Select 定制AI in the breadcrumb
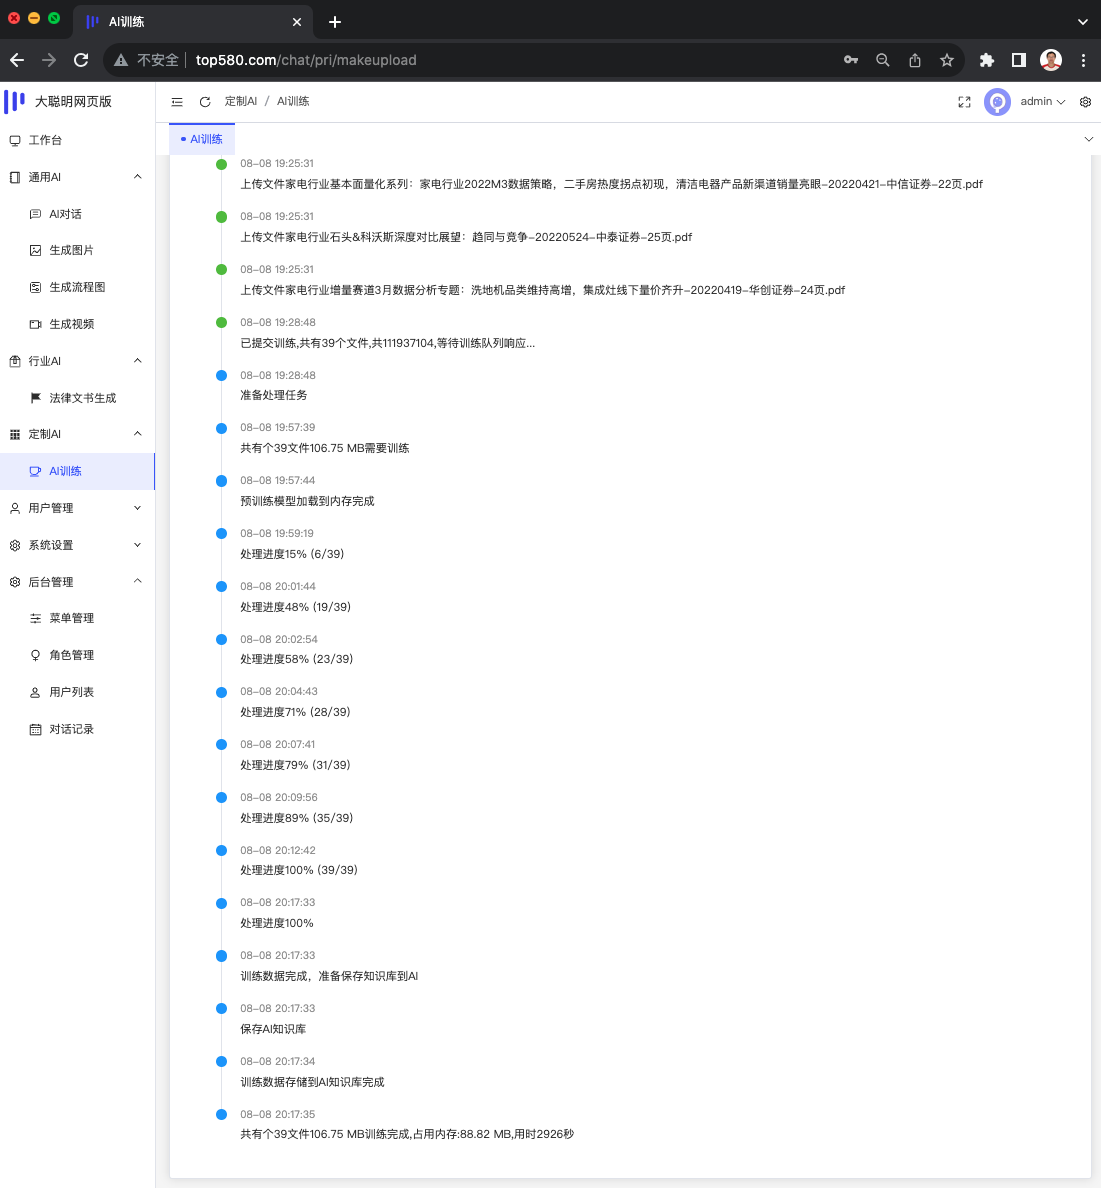The height and width of the screenshot is (1188, 1101). (240, 101)
